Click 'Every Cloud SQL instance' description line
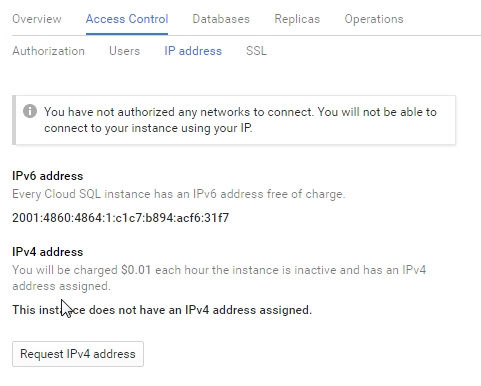Screen dimensions: 481x386 pos(179,194)
